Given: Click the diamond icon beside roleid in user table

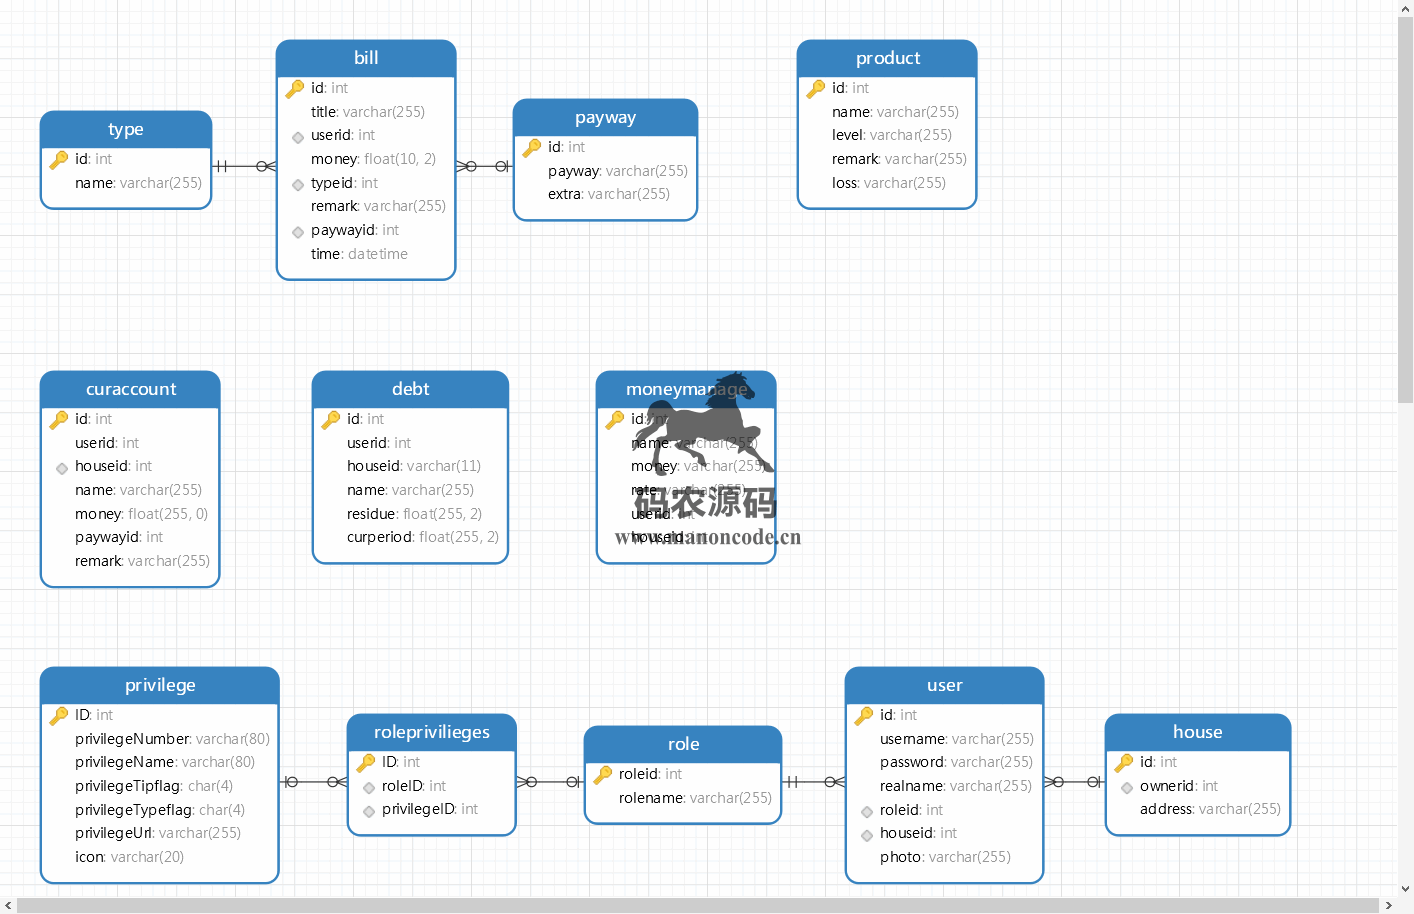Looking at the screenshot, I should pos(867,811).
